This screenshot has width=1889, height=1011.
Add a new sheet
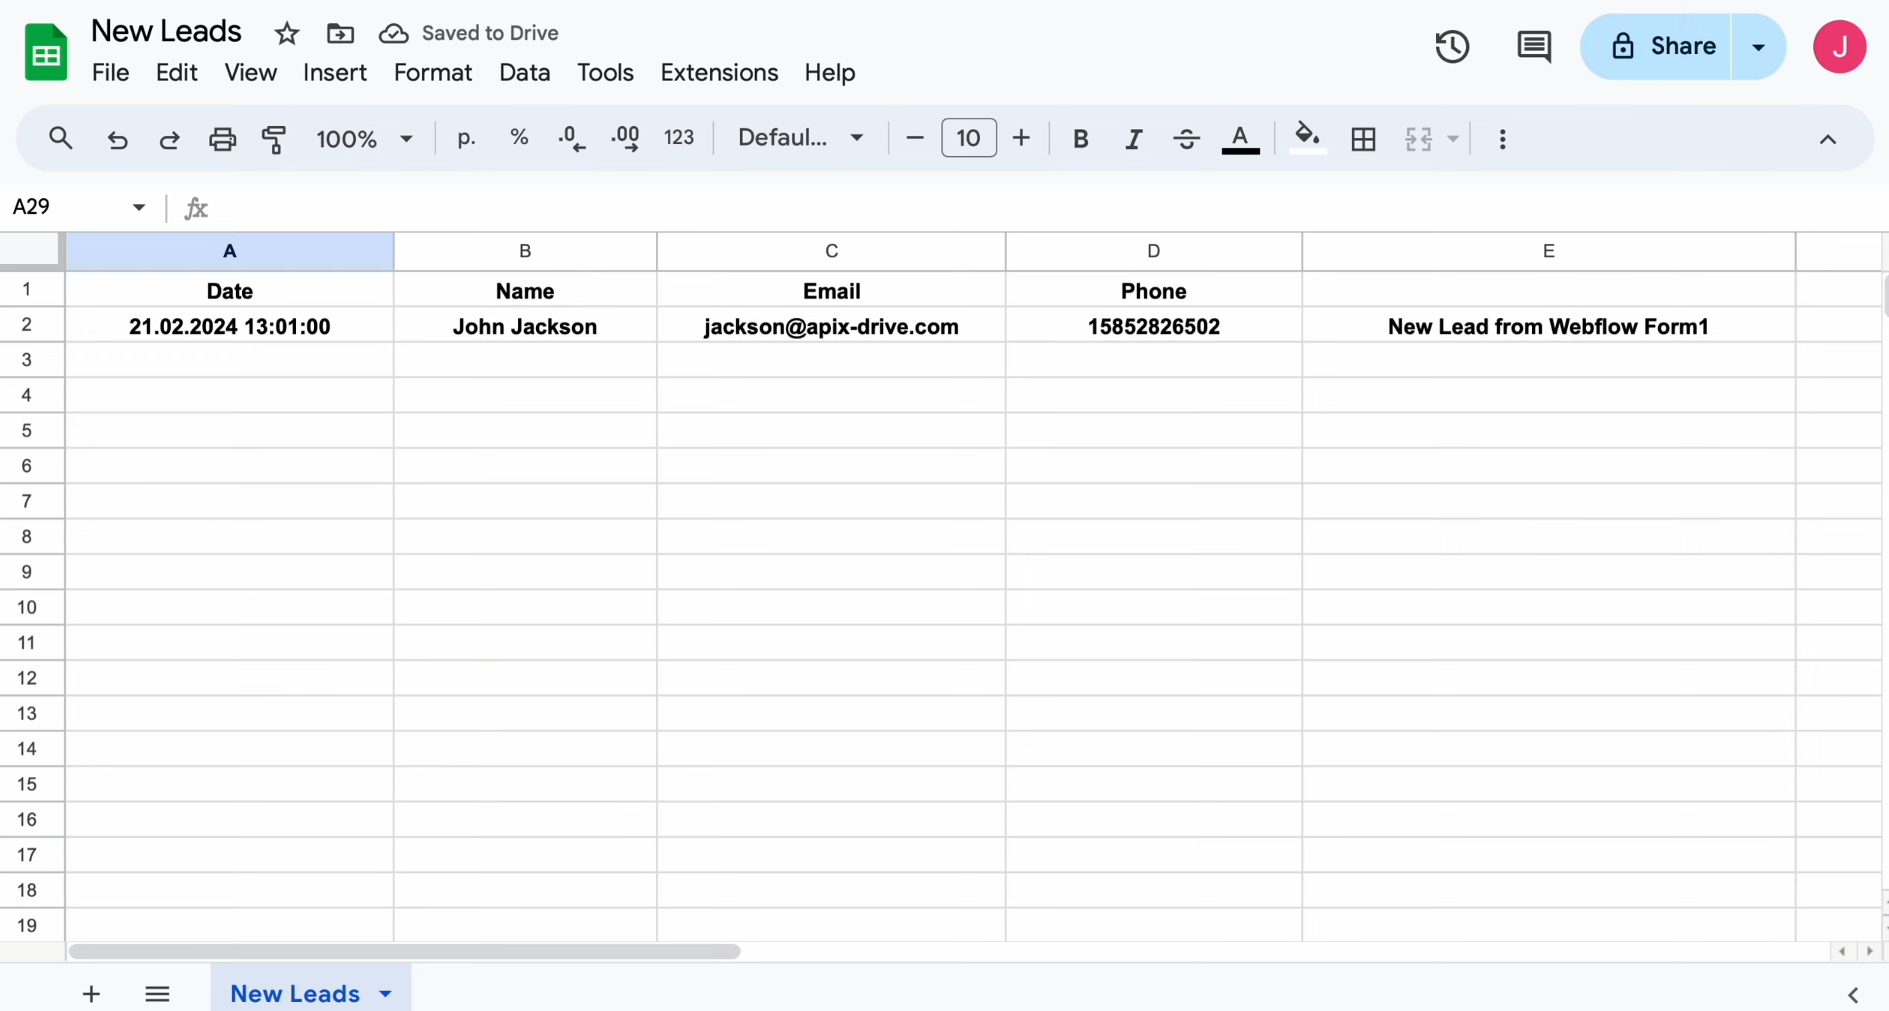[90, 994]
